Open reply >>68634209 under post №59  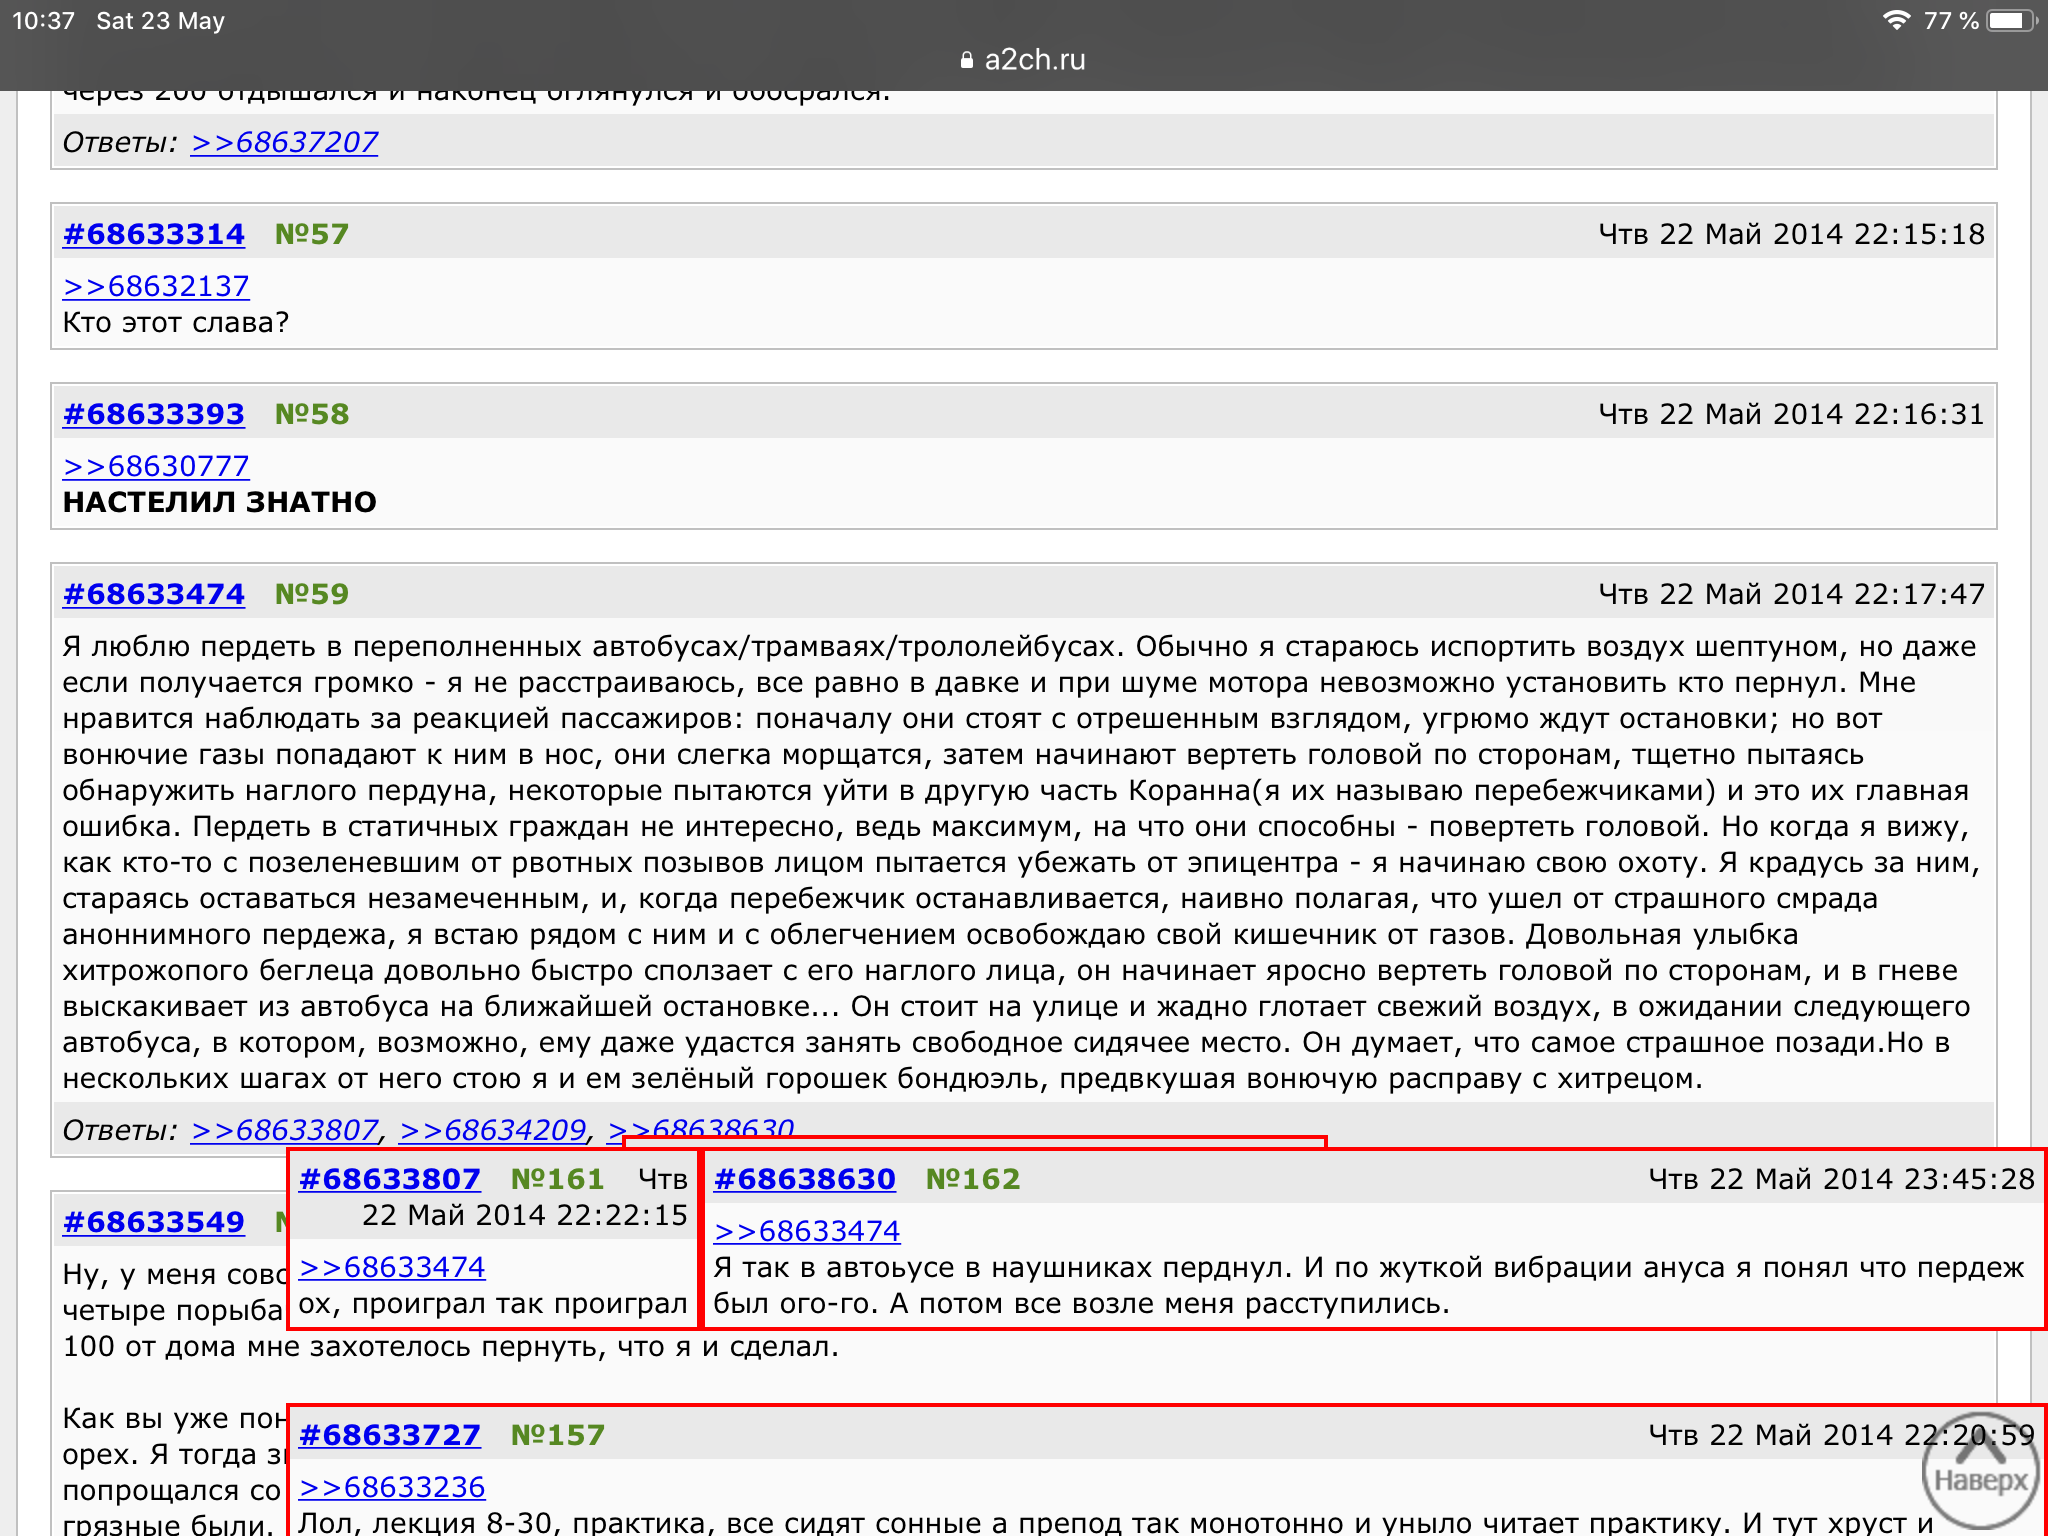click(x=493, y=1130)
